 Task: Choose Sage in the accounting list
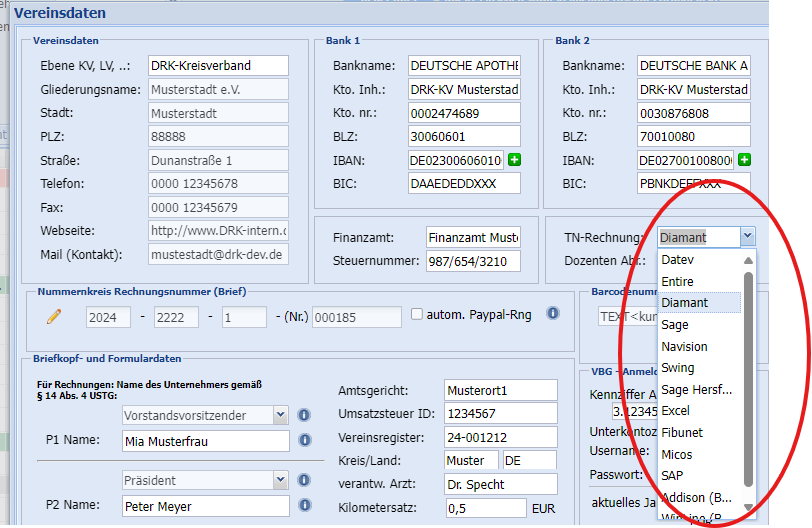pos(675,325)
